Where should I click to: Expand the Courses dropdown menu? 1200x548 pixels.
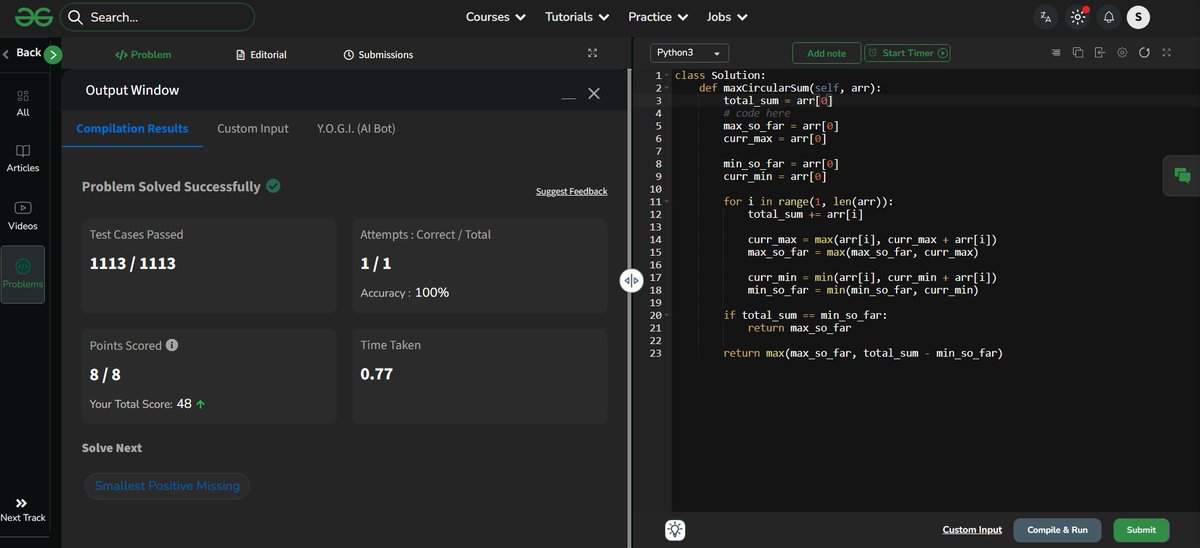point(496,17)
